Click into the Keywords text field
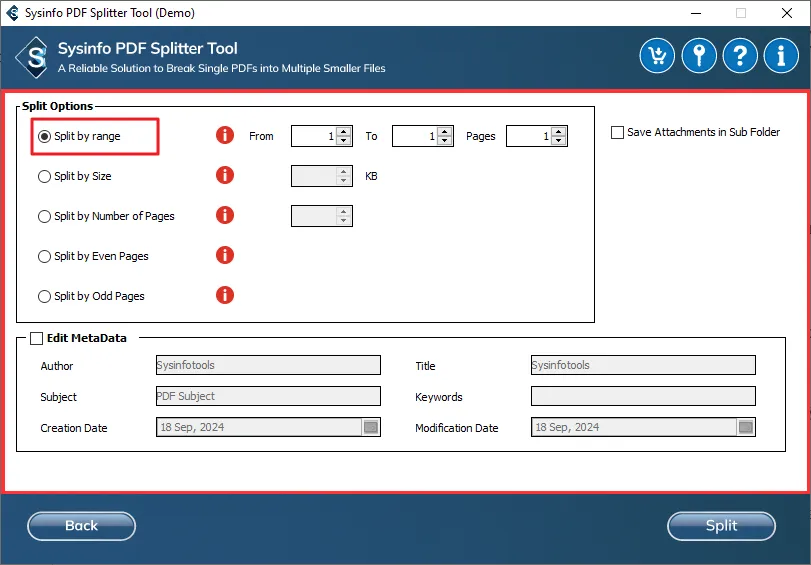This screenshot has height=565, width=811. (642, 396)
